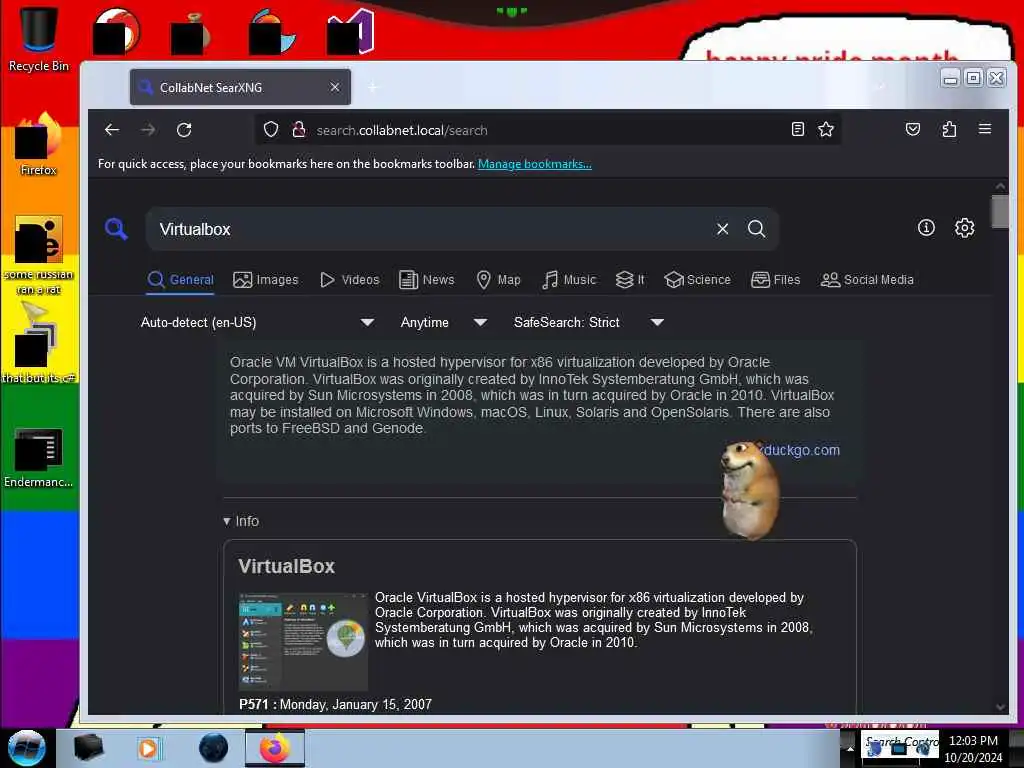
Task: Switch to the Science category
Action: (697, 280)
